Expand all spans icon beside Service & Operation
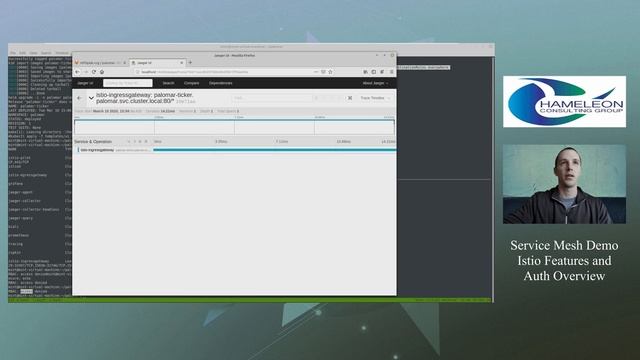The image size is (640, 360). point(140,142)
